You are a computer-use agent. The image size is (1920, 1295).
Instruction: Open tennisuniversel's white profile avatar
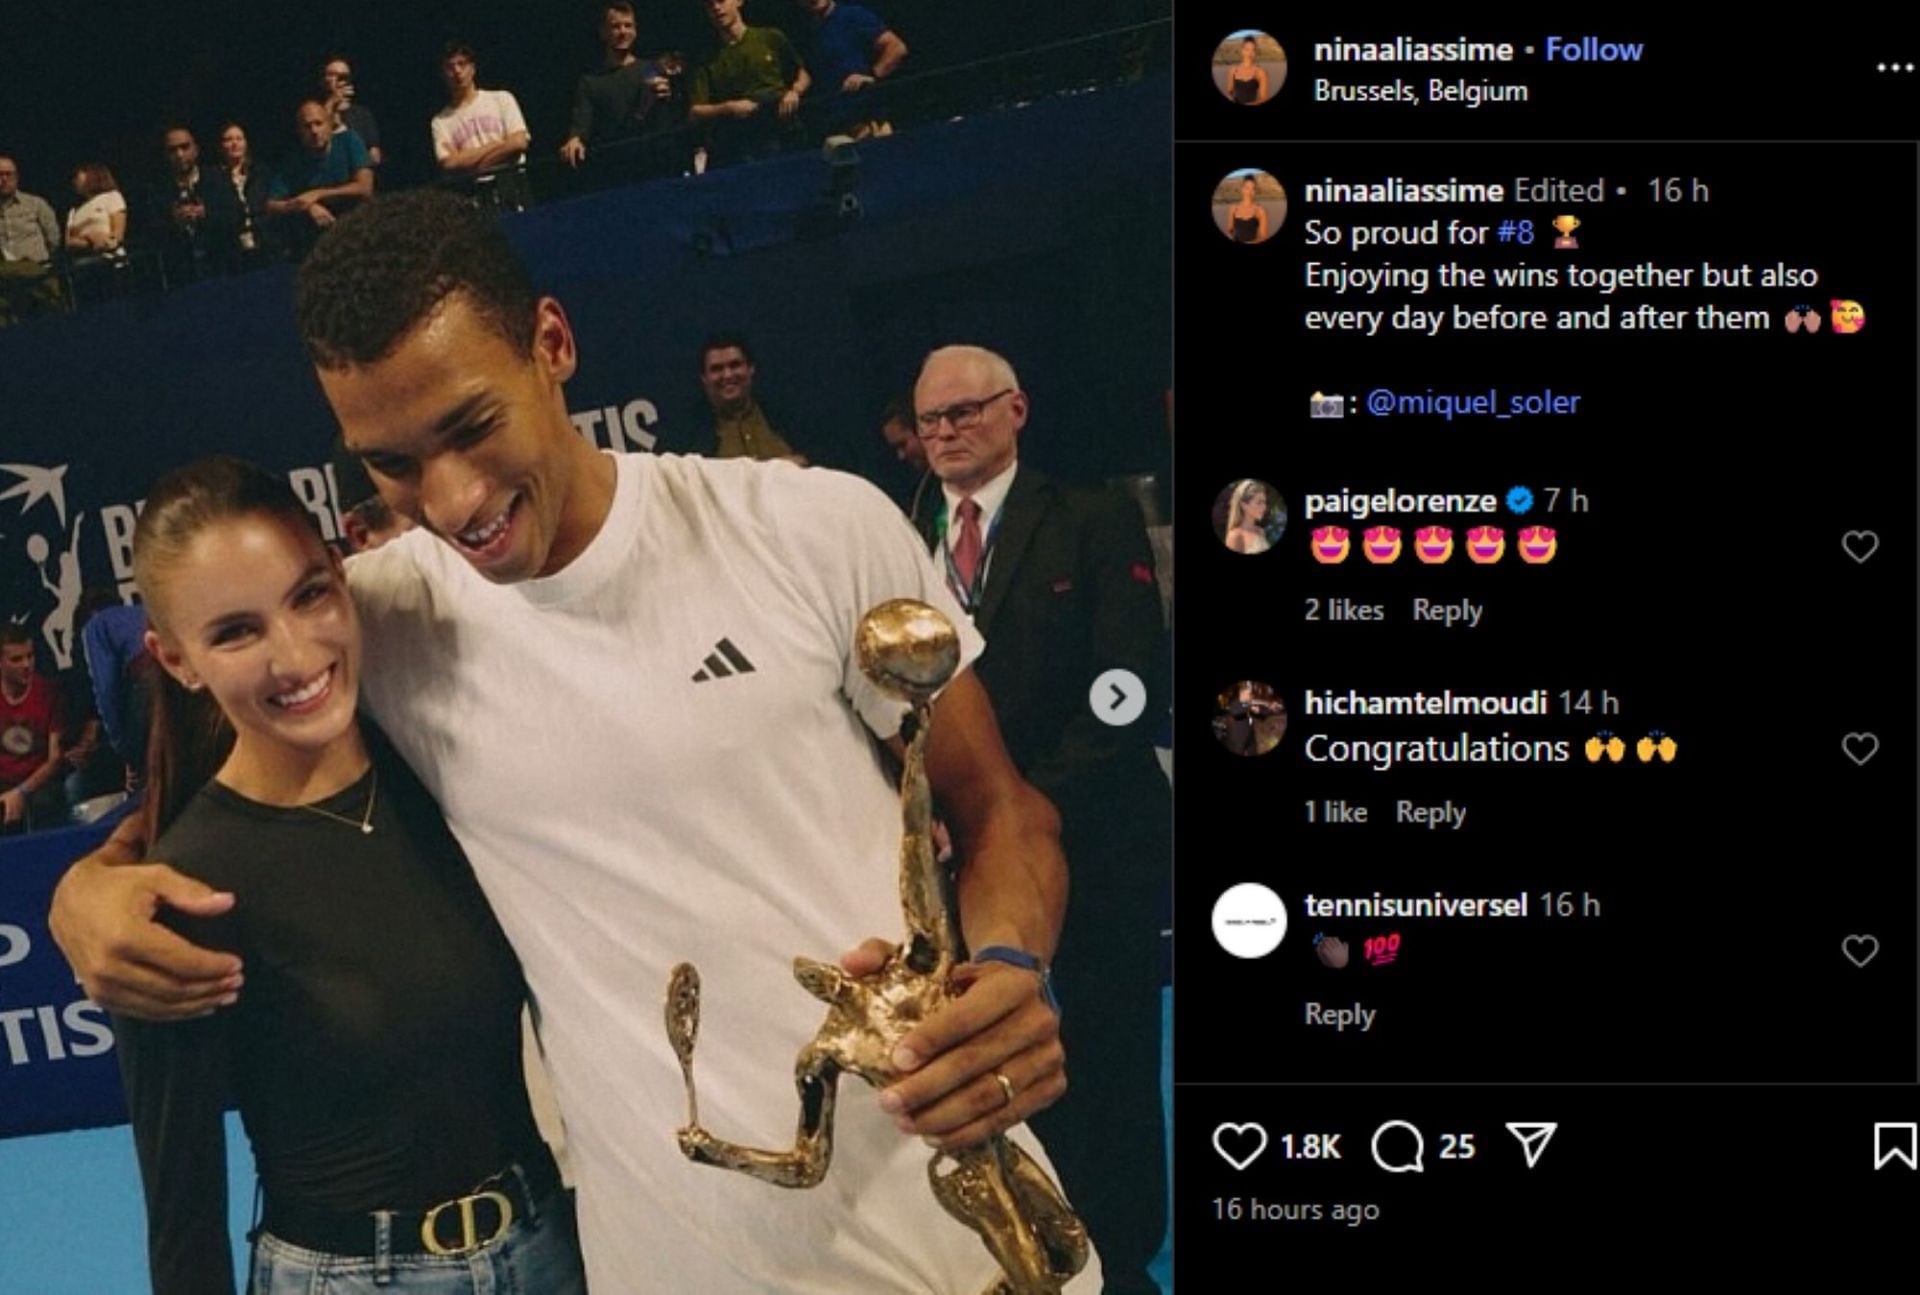(1249, 921)
